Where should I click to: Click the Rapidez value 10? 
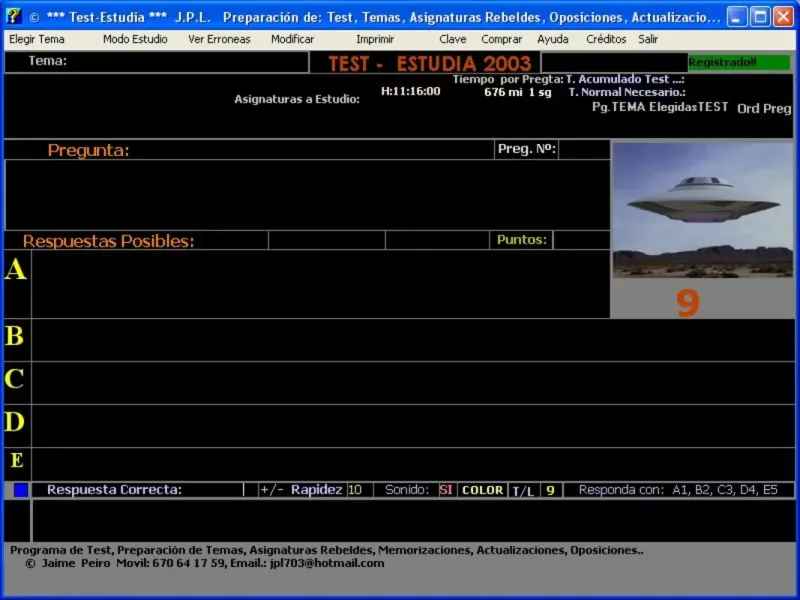[355, 490]
